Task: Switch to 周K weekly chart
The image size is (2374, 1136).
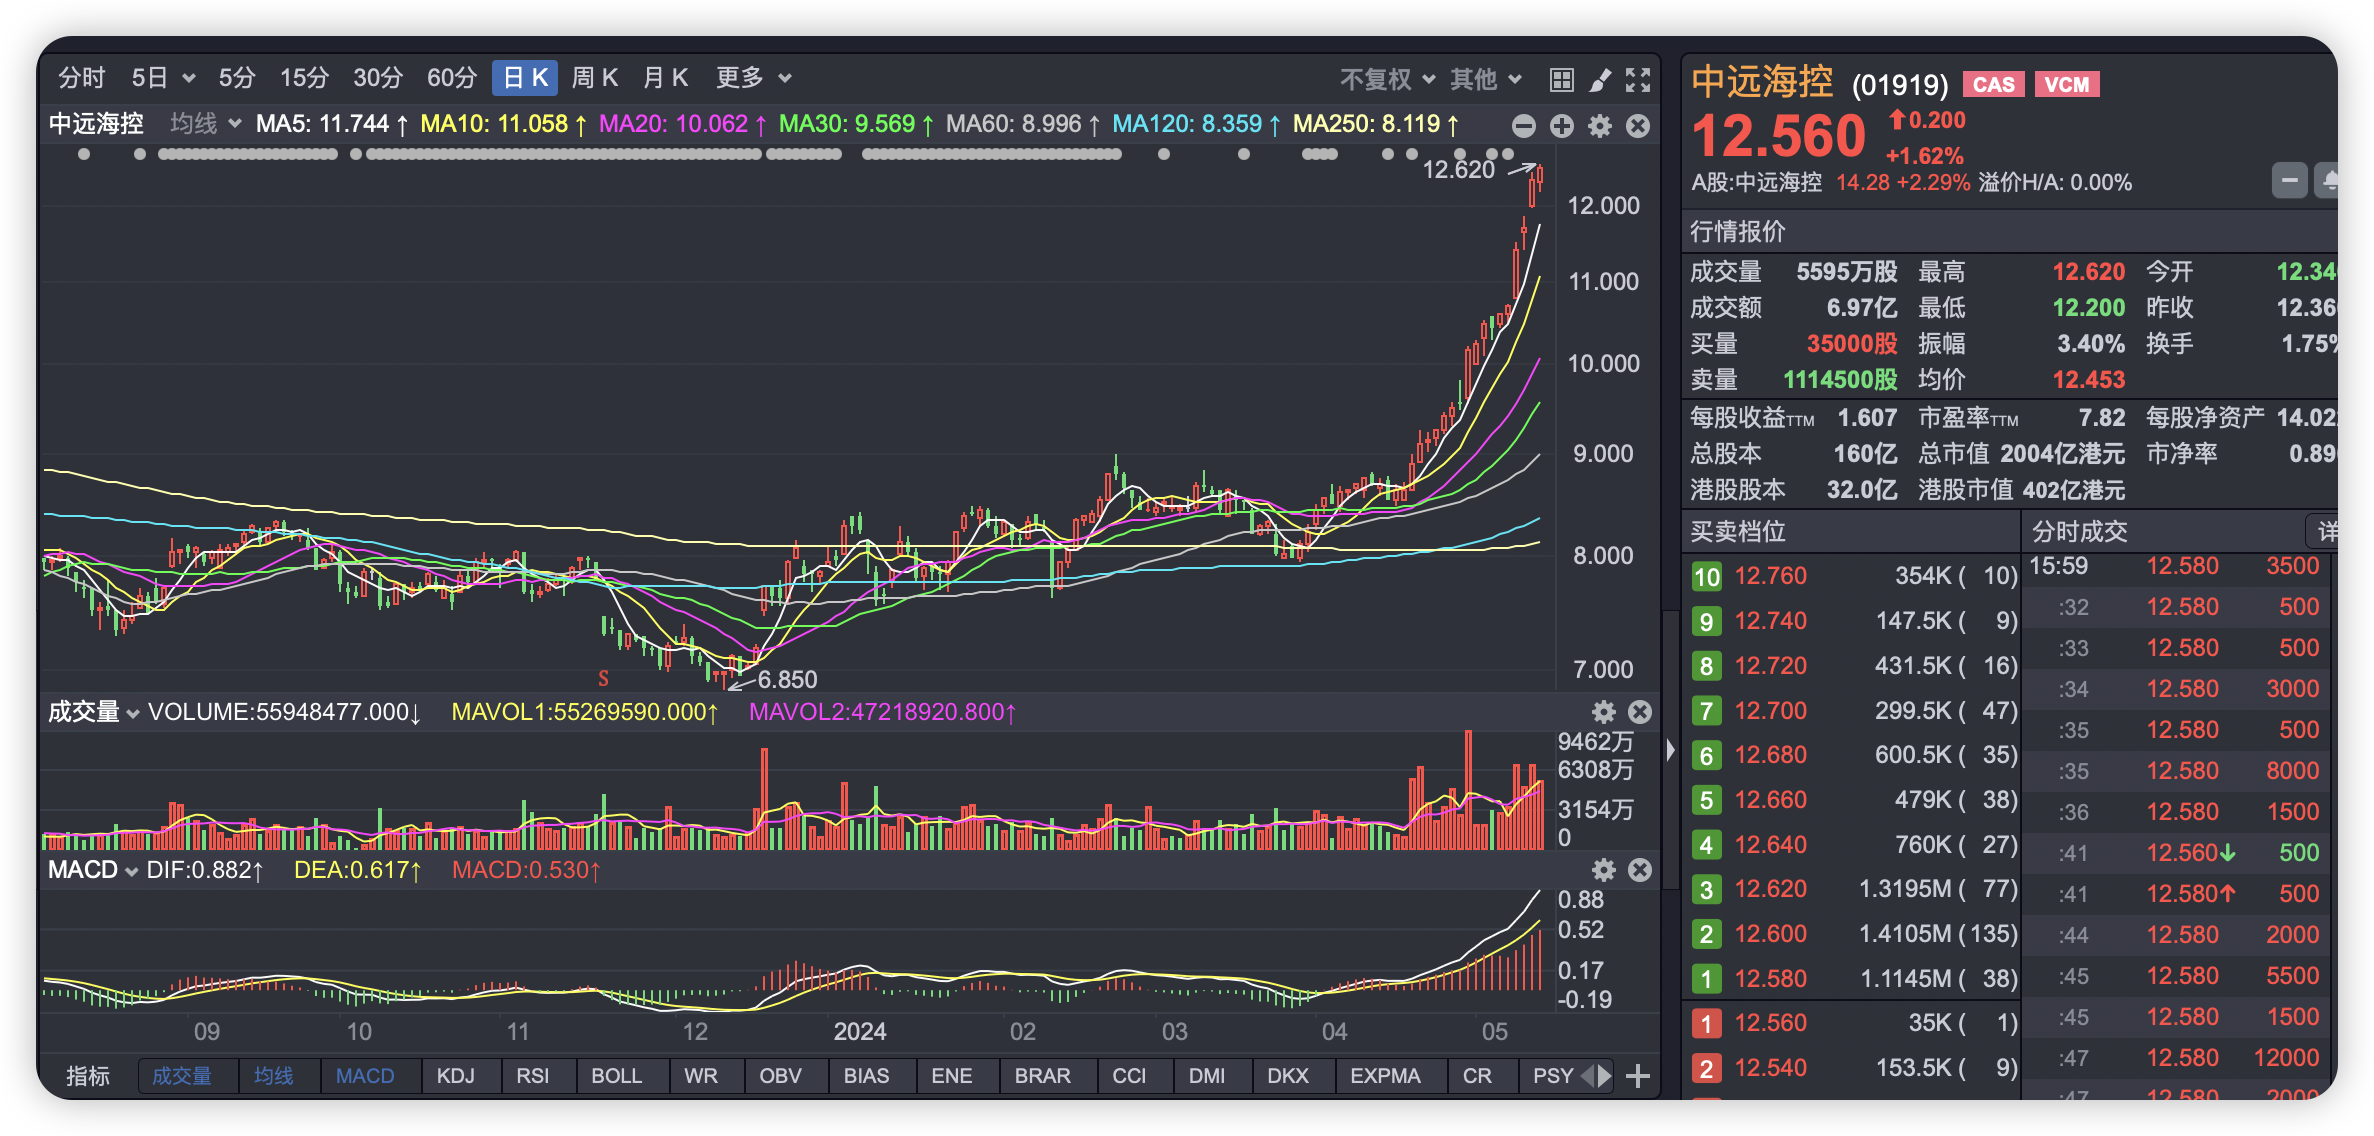Action: 595,78
